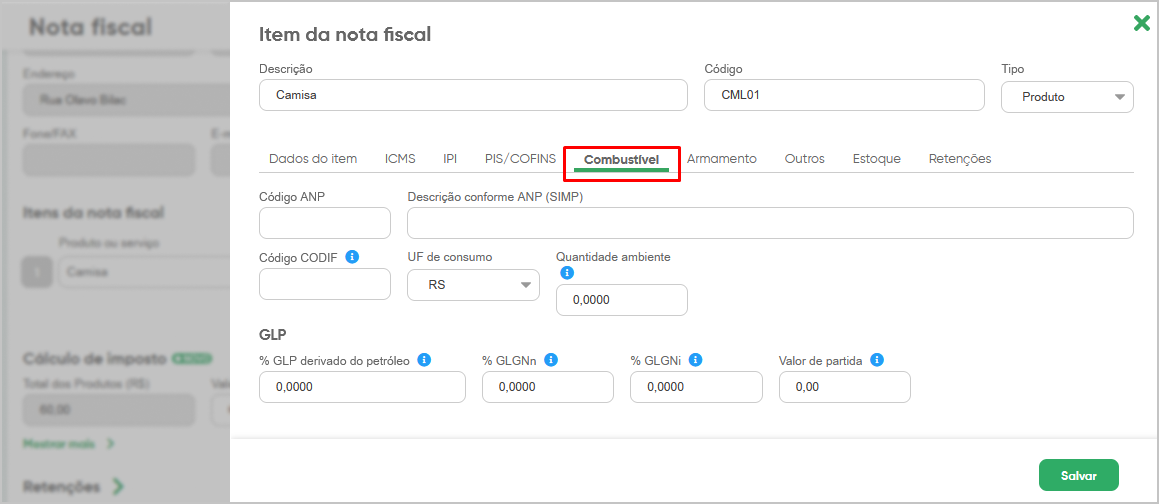Click the Descrição conforme ANP (SIMP) field
This screenshot has height=504, width=1159.
click(x=770, y=223)
